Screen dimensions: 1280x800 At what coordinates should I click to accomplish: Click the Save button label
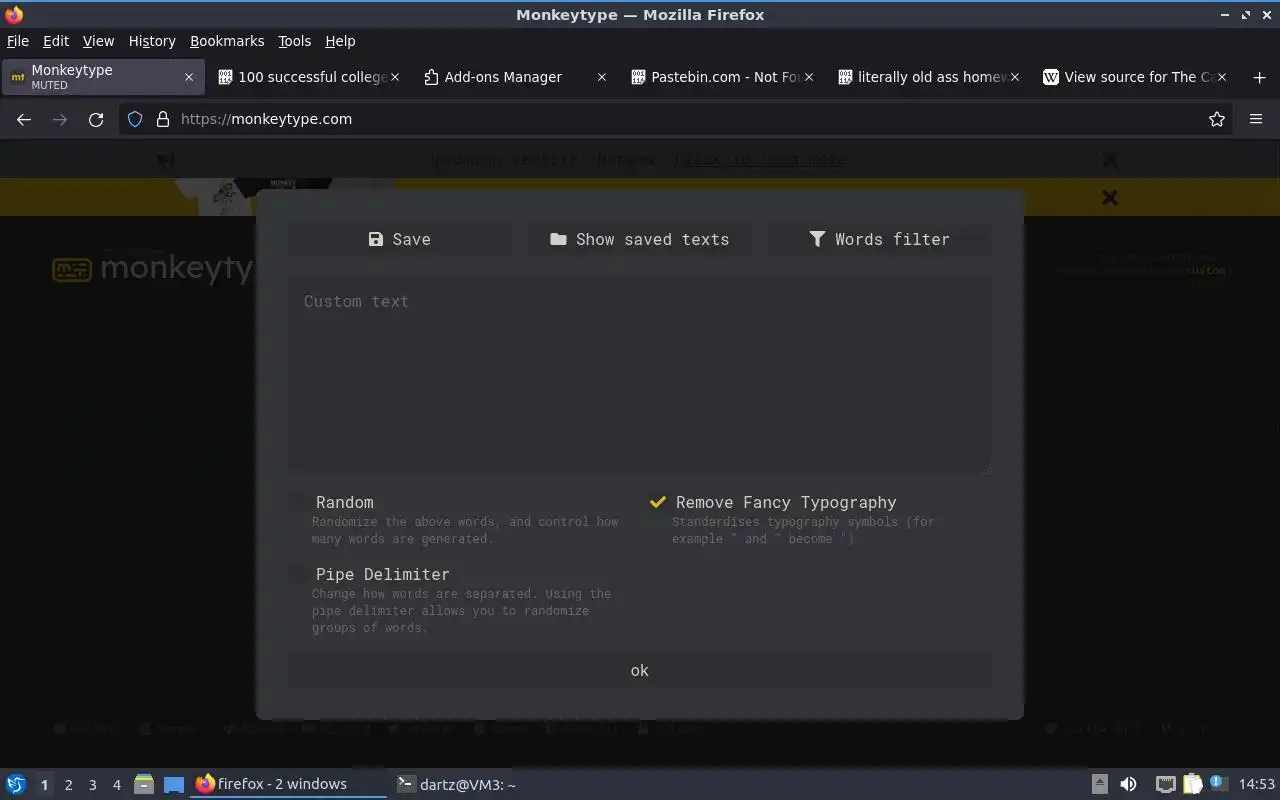411,239
